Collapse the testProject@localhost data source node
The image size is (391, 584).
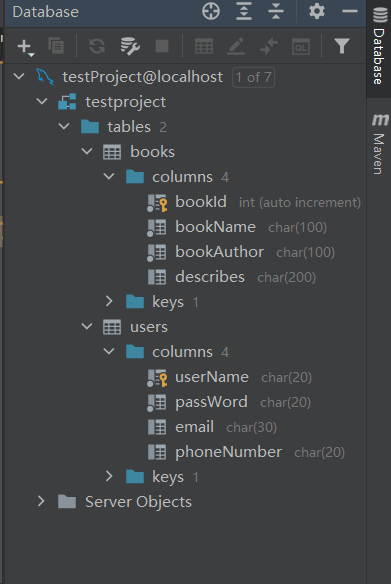(x=19, y=77)
